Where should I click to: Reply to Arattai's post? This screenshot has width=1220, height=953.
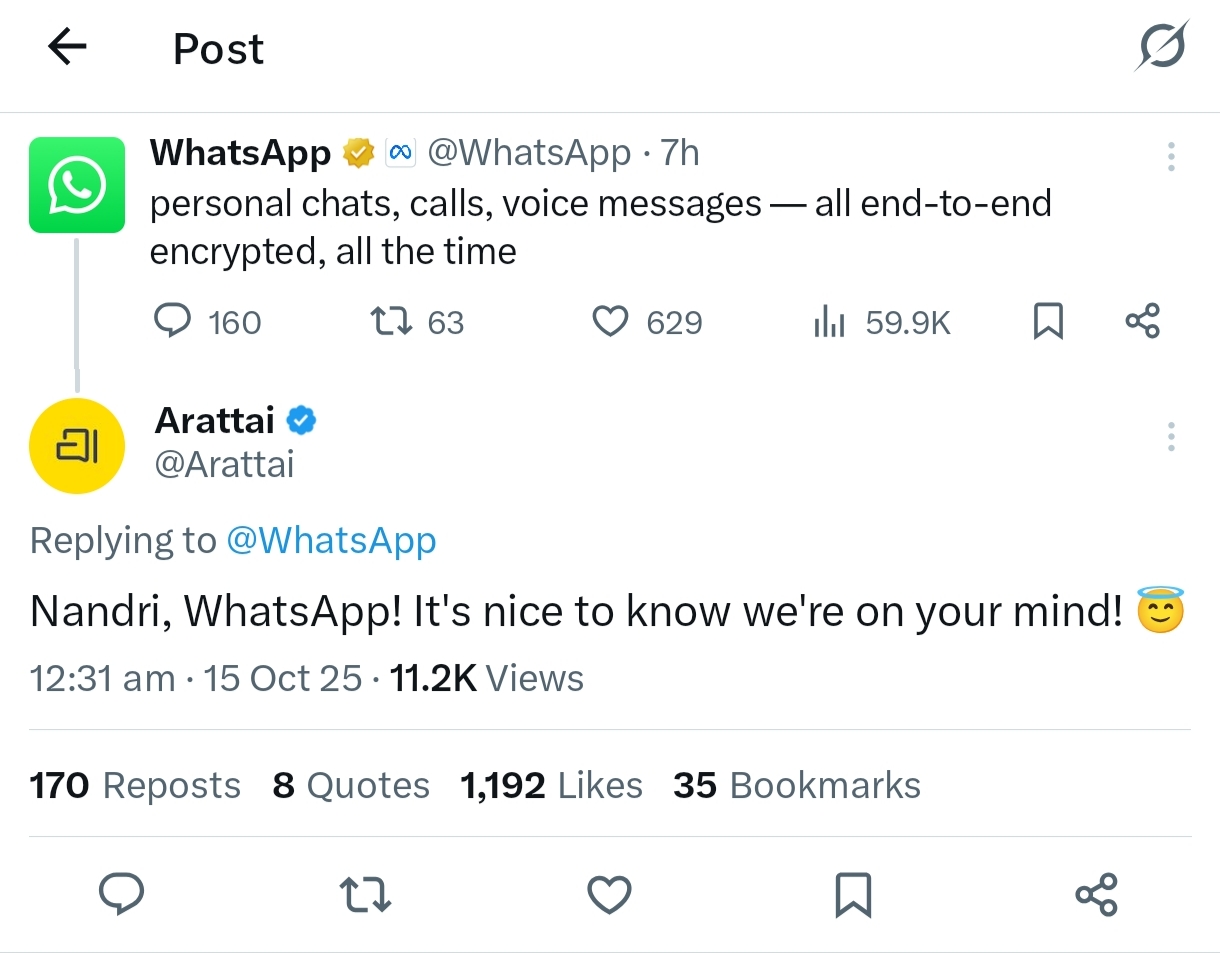point(123,893)
